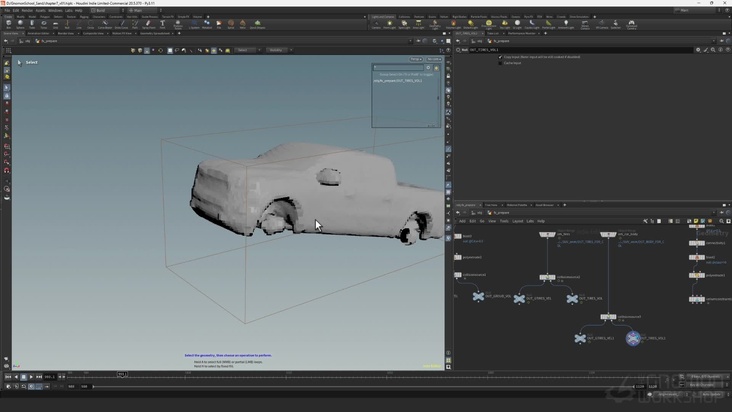The width and height of the screenshot is (732, 412).
Task: Click the OUT_GROUD_VOL null node
Action: pos(478,296)
